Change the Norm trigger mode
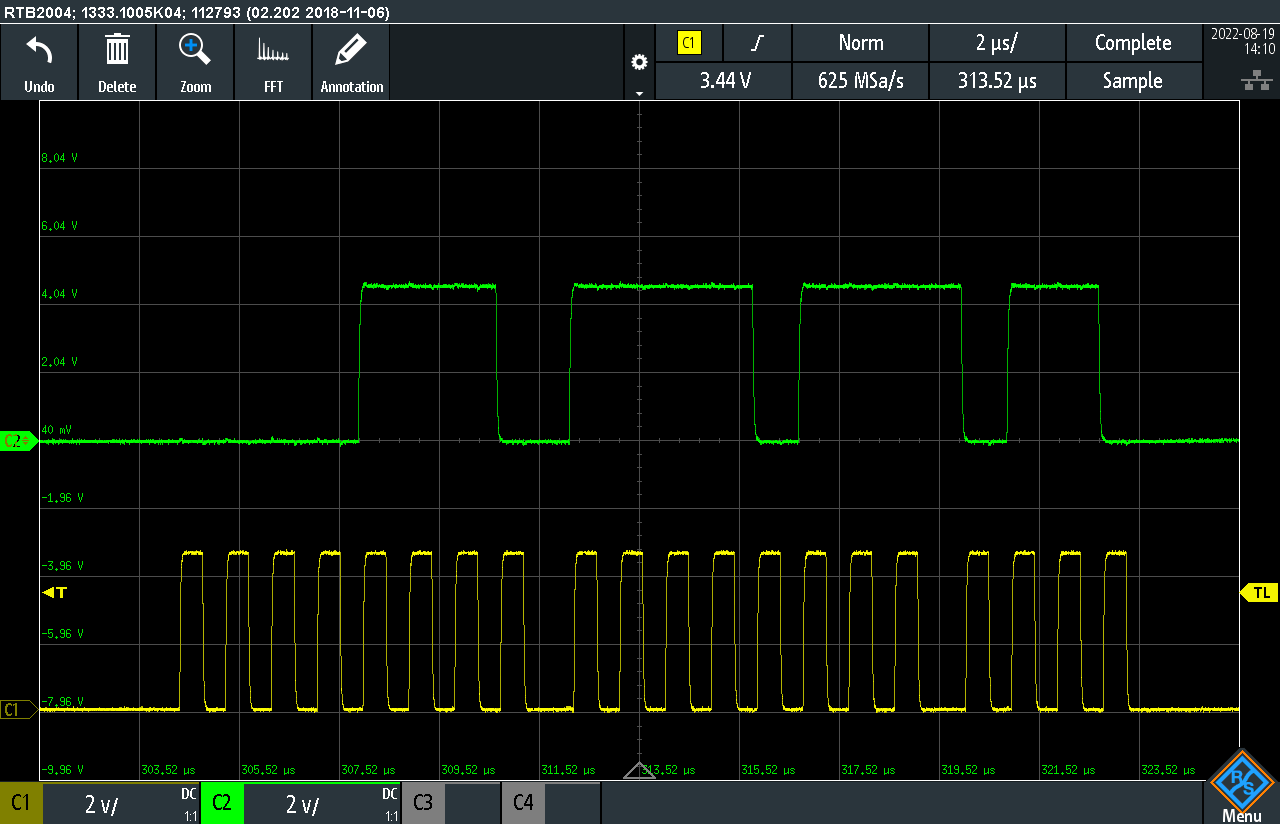This screenshot has width=1280, height=824. 861,43
